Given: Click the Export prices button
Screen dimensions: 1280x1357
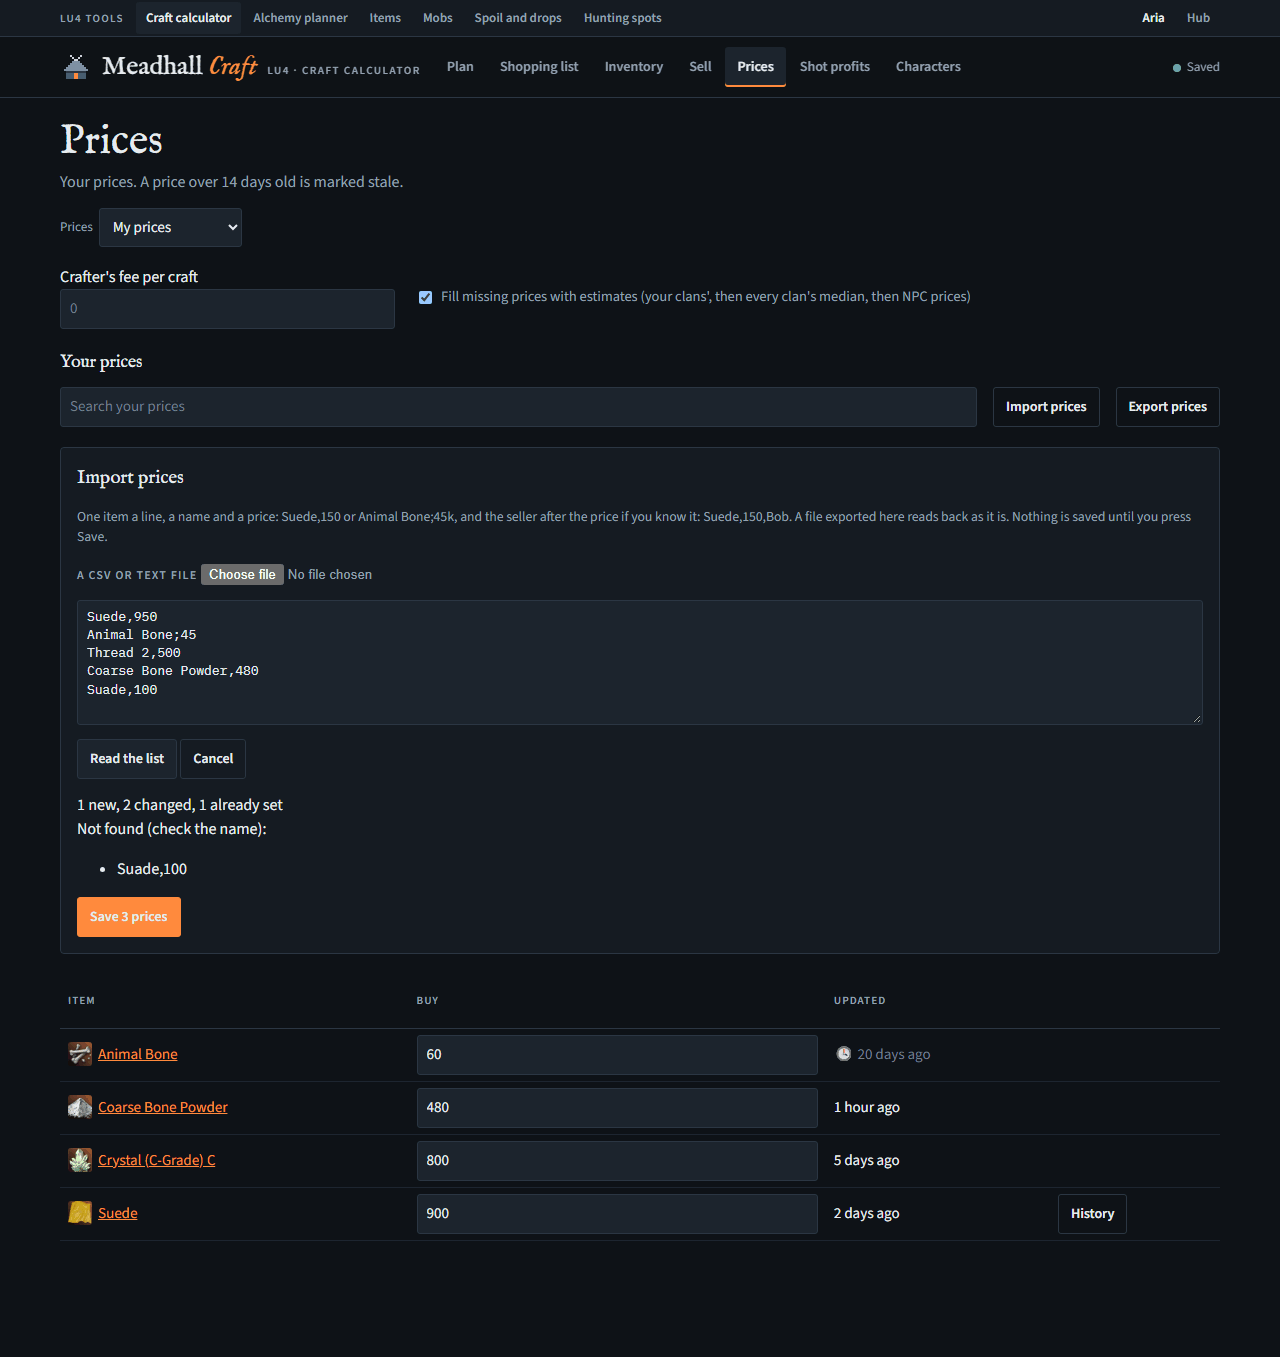Looking at the screenshot, I should (1167, 407).
